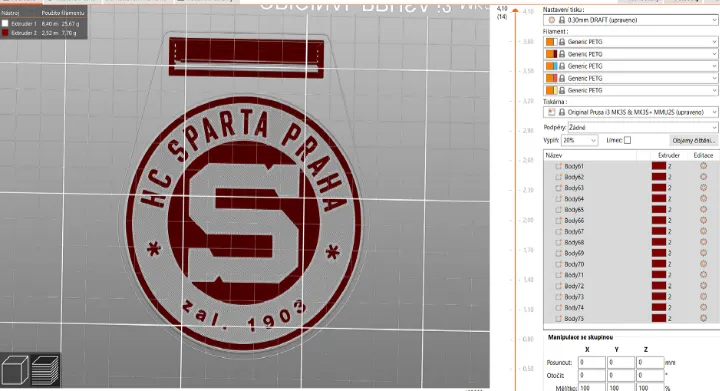Open the Original Prusa i3 MK3S printer dropdown
The width and height of the screenshot is (720, 391).
630,112
